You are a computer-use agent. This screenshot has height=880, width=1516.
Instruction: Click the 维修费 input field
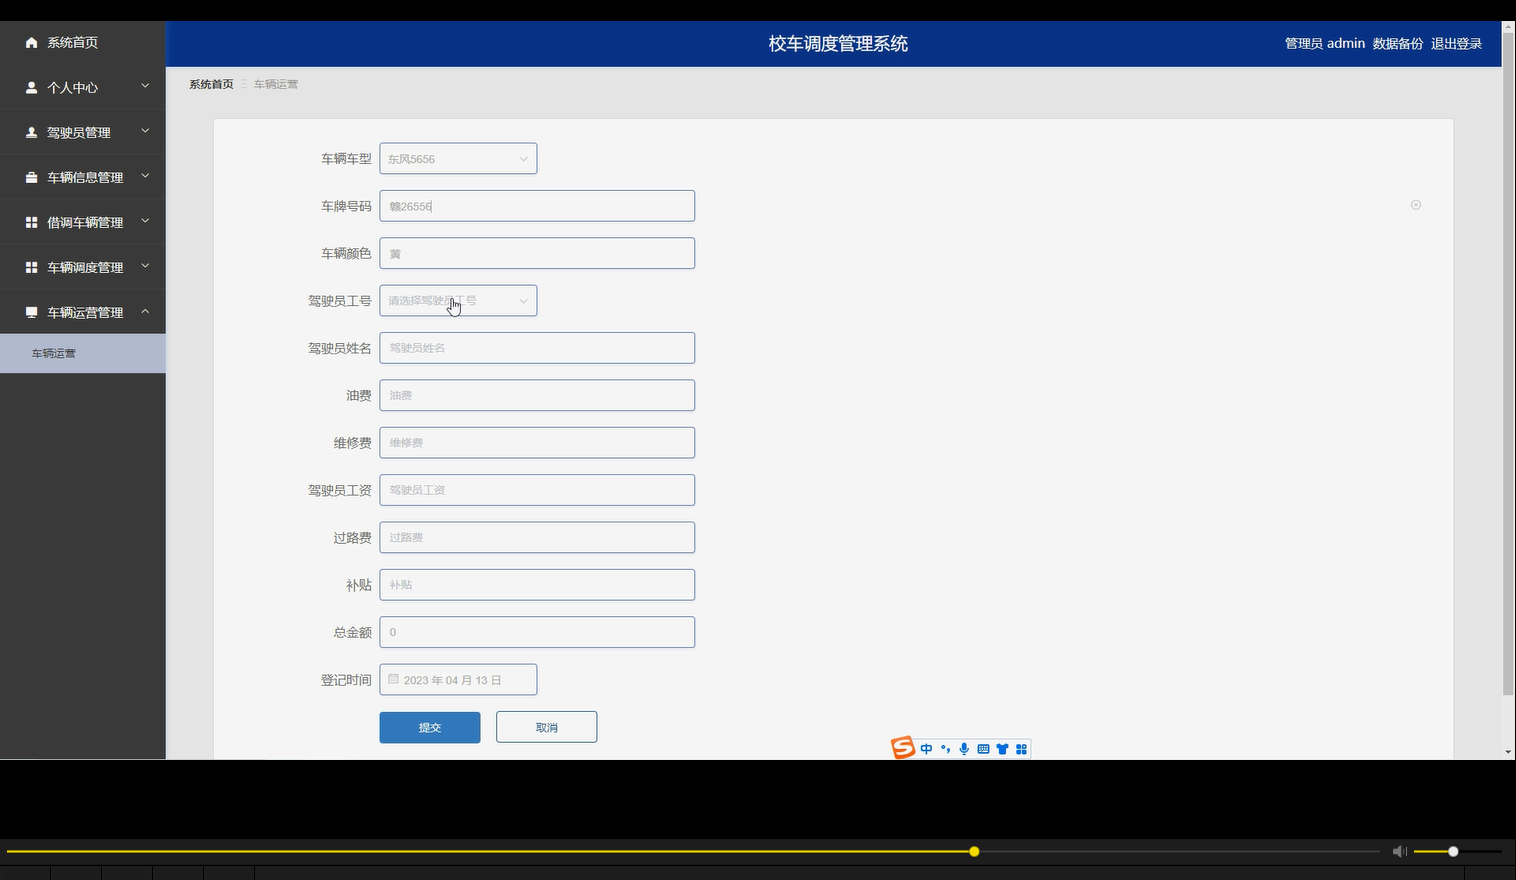[x=537, y=442]
